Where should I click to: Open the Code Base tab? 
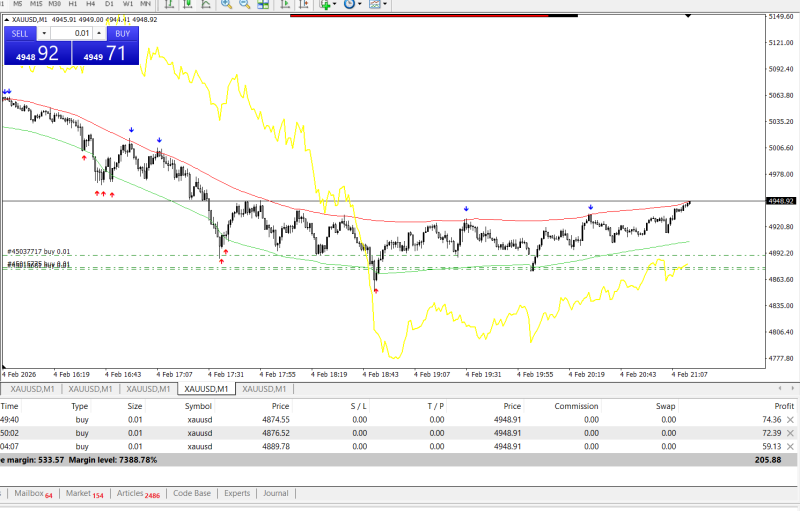(x=192, y=494)
